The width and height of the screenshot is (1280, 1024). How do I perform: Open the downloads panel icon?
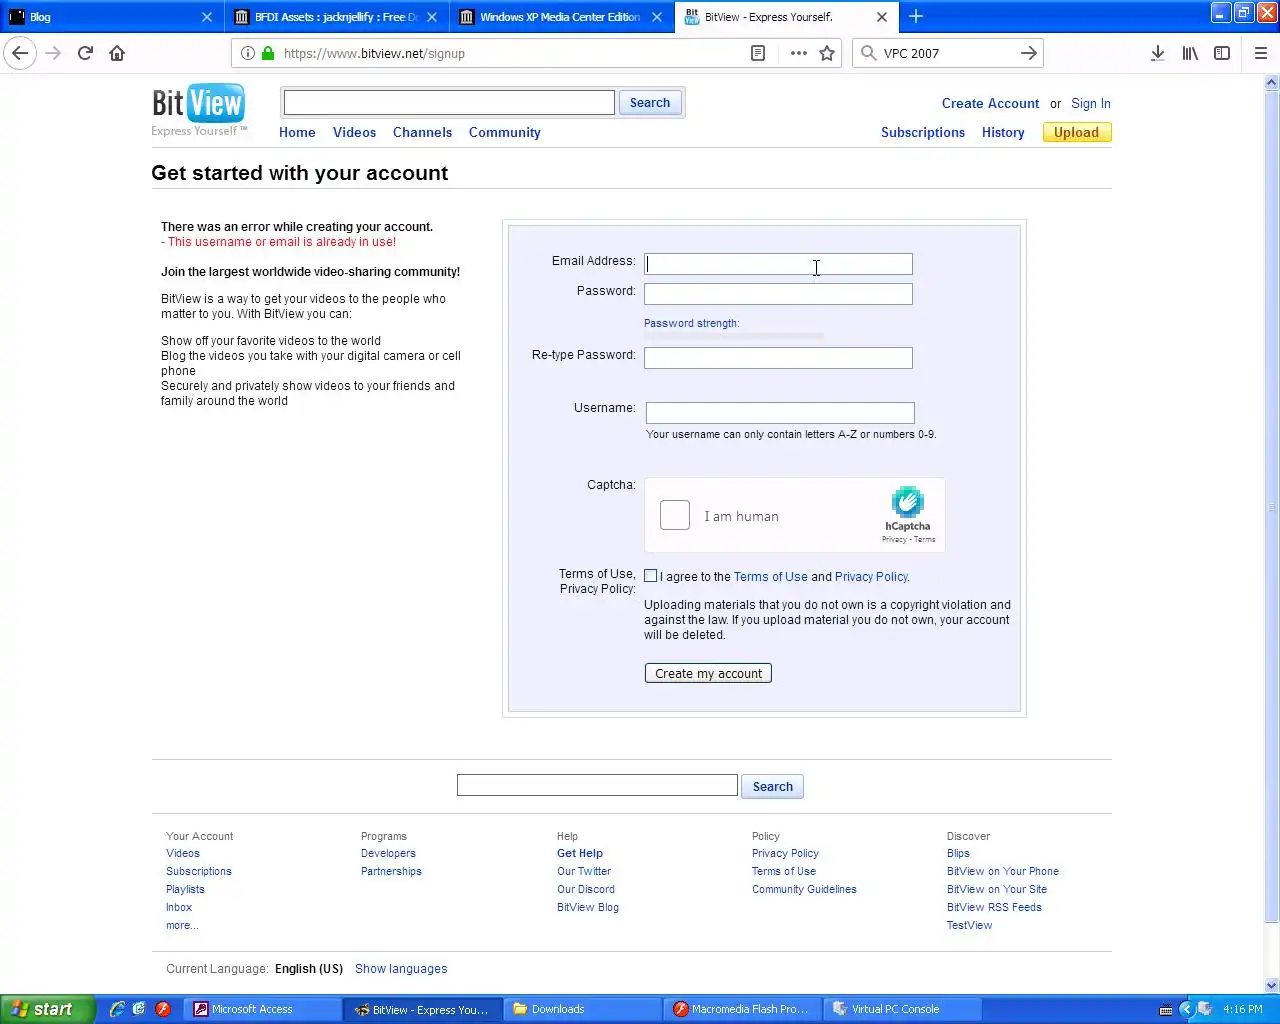1157,53
